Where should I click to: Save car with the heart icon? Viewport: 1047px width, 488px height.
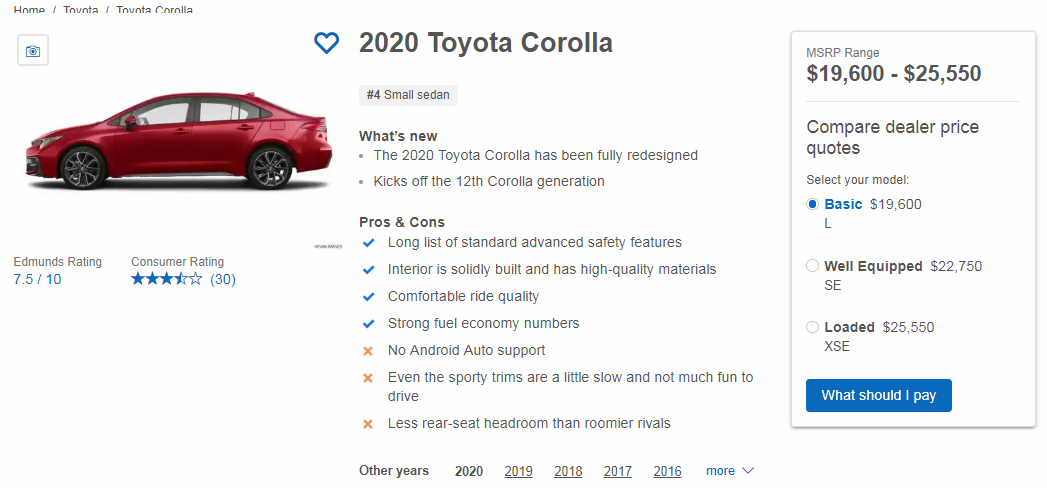click(x=327, y=44)
